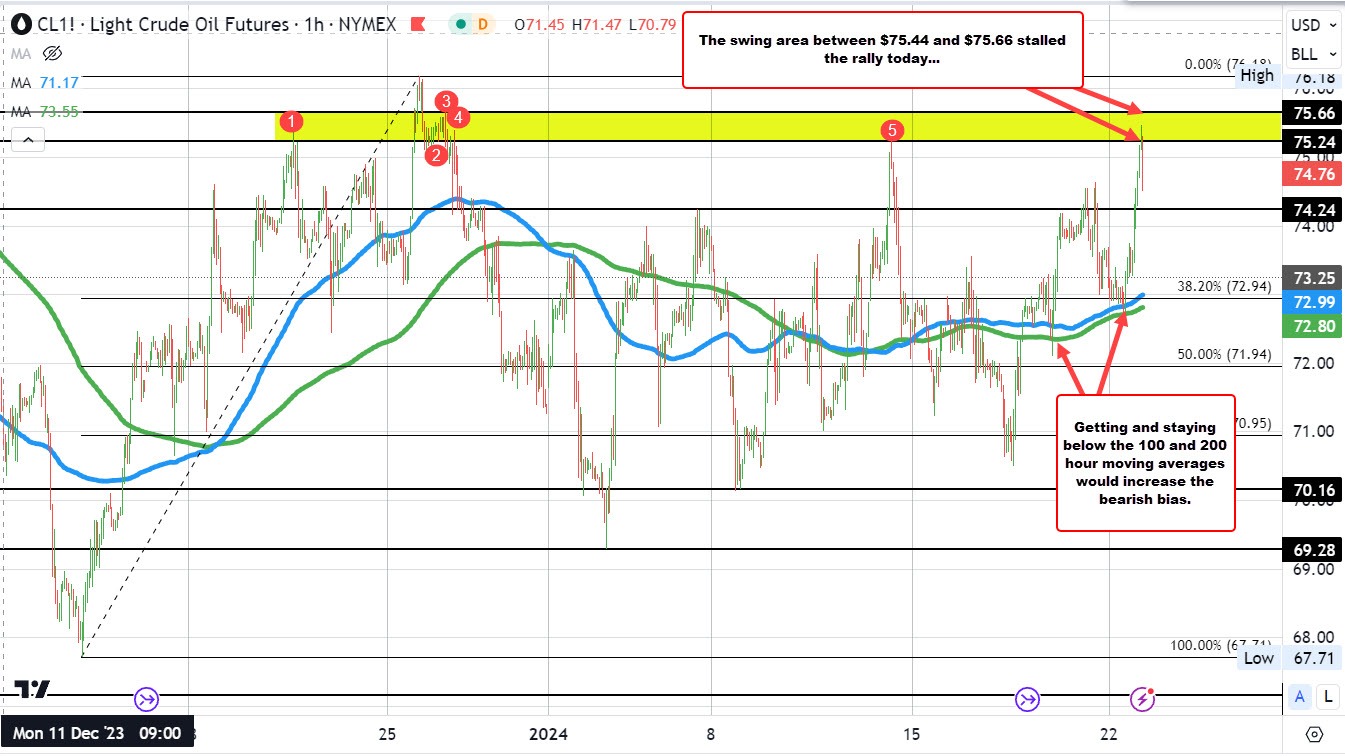Screen dimensions: 1345x756
Task: Toggle the A auto scale button
Action: 1300,696
